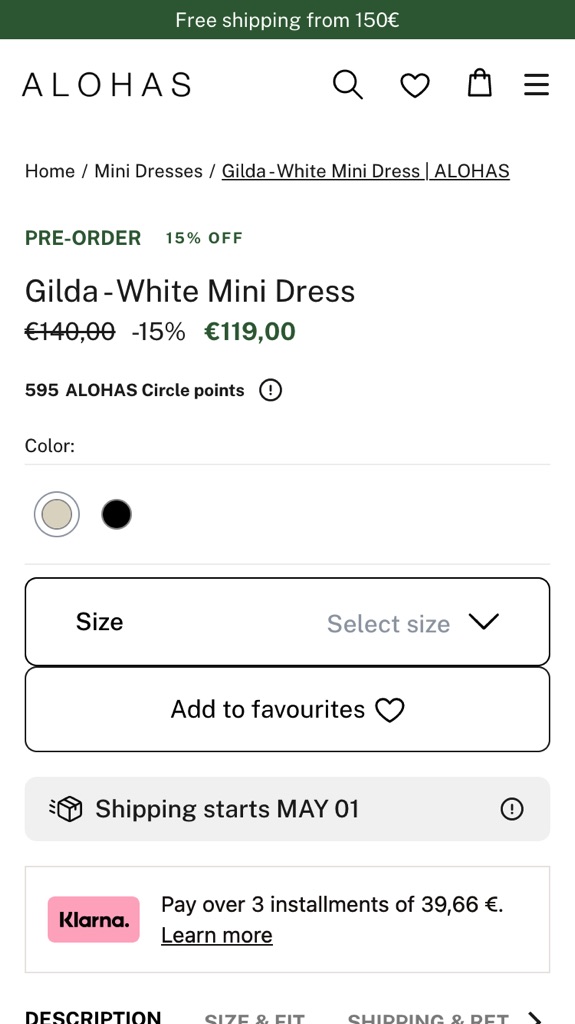
Task: Click the ALOHAS logo
Action: pos(107,85)
